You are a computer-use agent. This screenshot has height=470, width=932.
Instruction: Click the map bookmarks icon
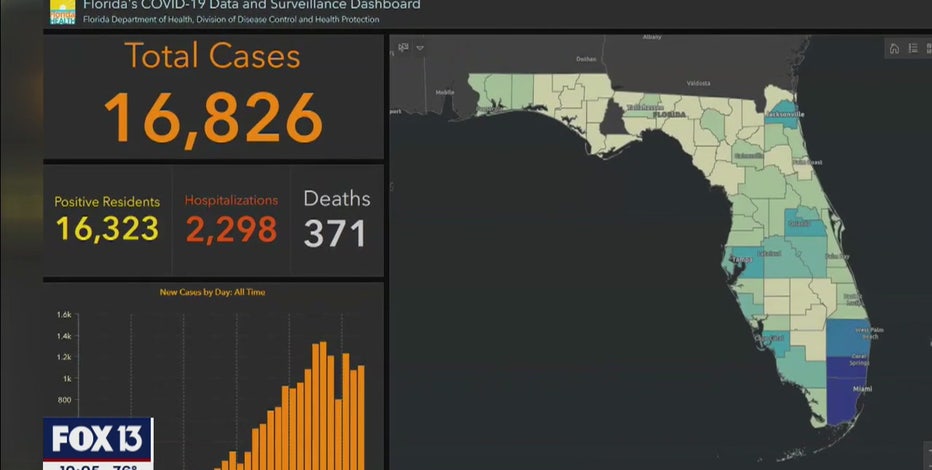(x=403, y=47)
